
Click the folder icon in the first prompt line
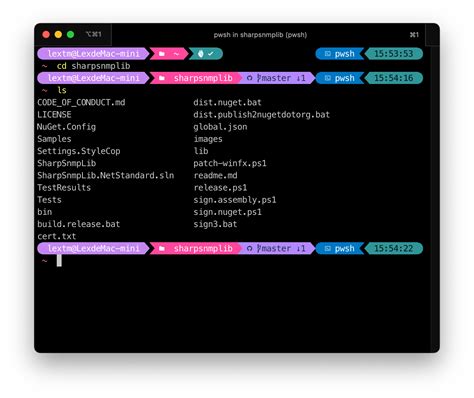(162, 54)
